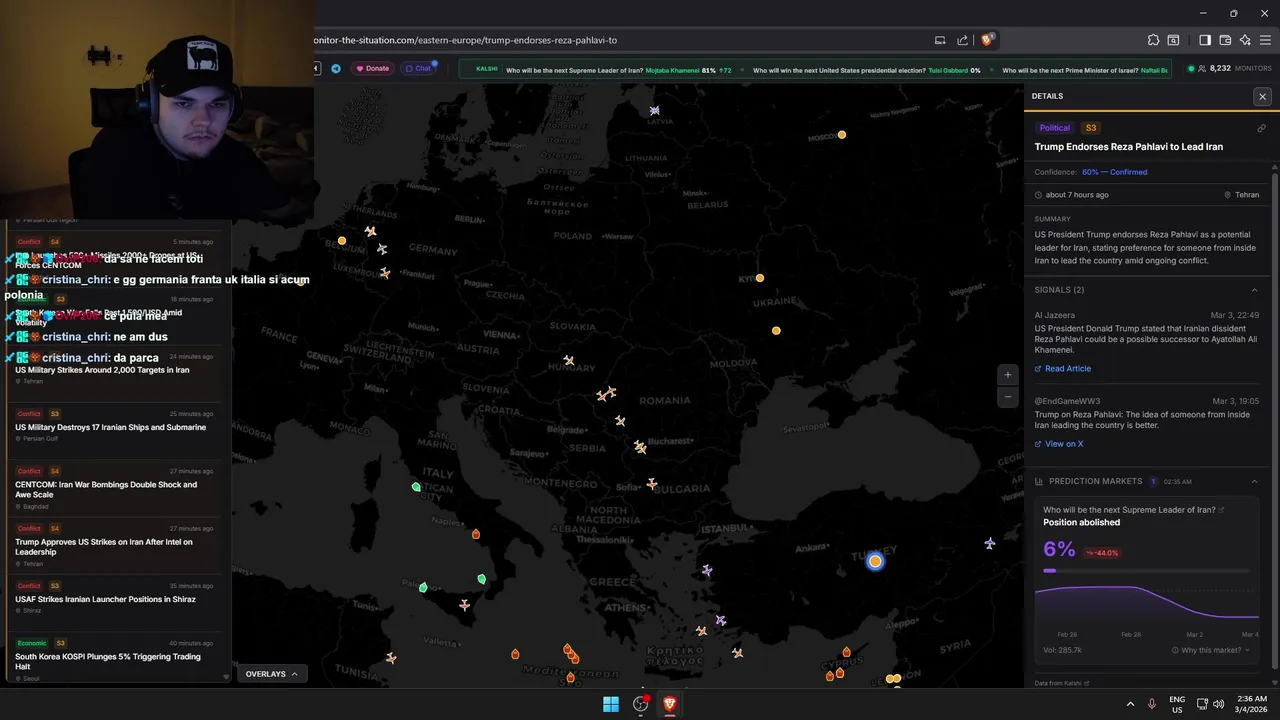Click the orange marker on Cyprus
The image size is (1280, 720).
coord(846,652)
